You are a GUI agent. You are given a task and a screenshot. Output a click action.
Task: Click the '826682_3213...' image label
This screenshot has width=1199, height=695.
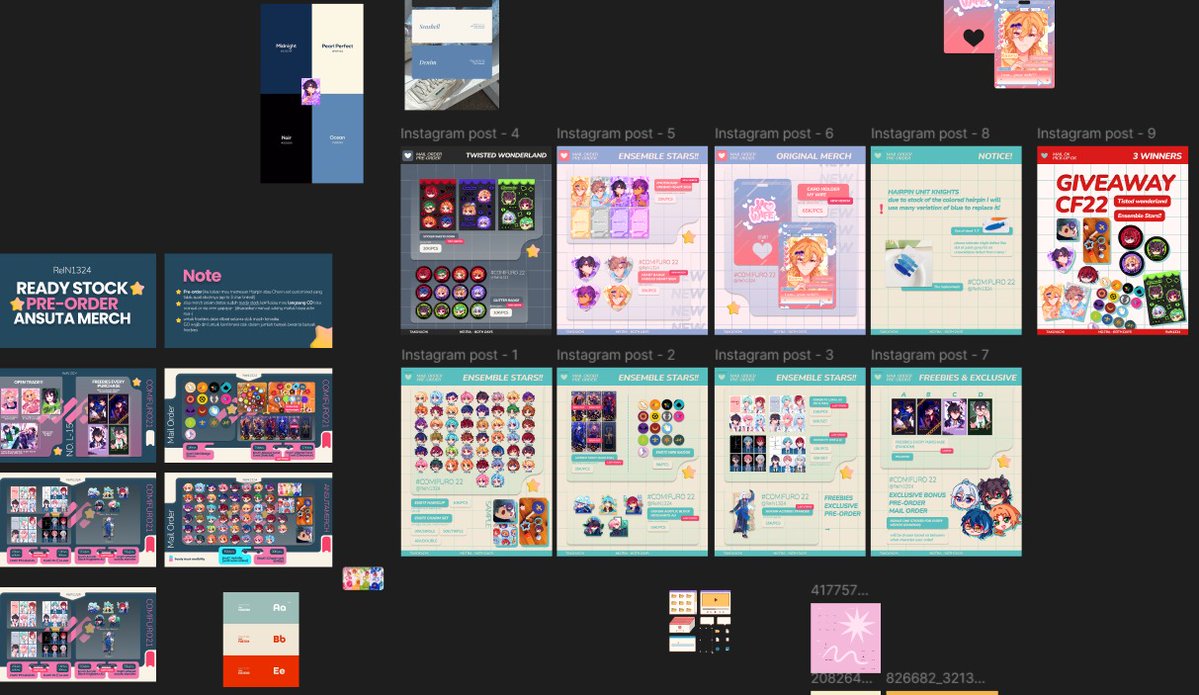[935, 678]
